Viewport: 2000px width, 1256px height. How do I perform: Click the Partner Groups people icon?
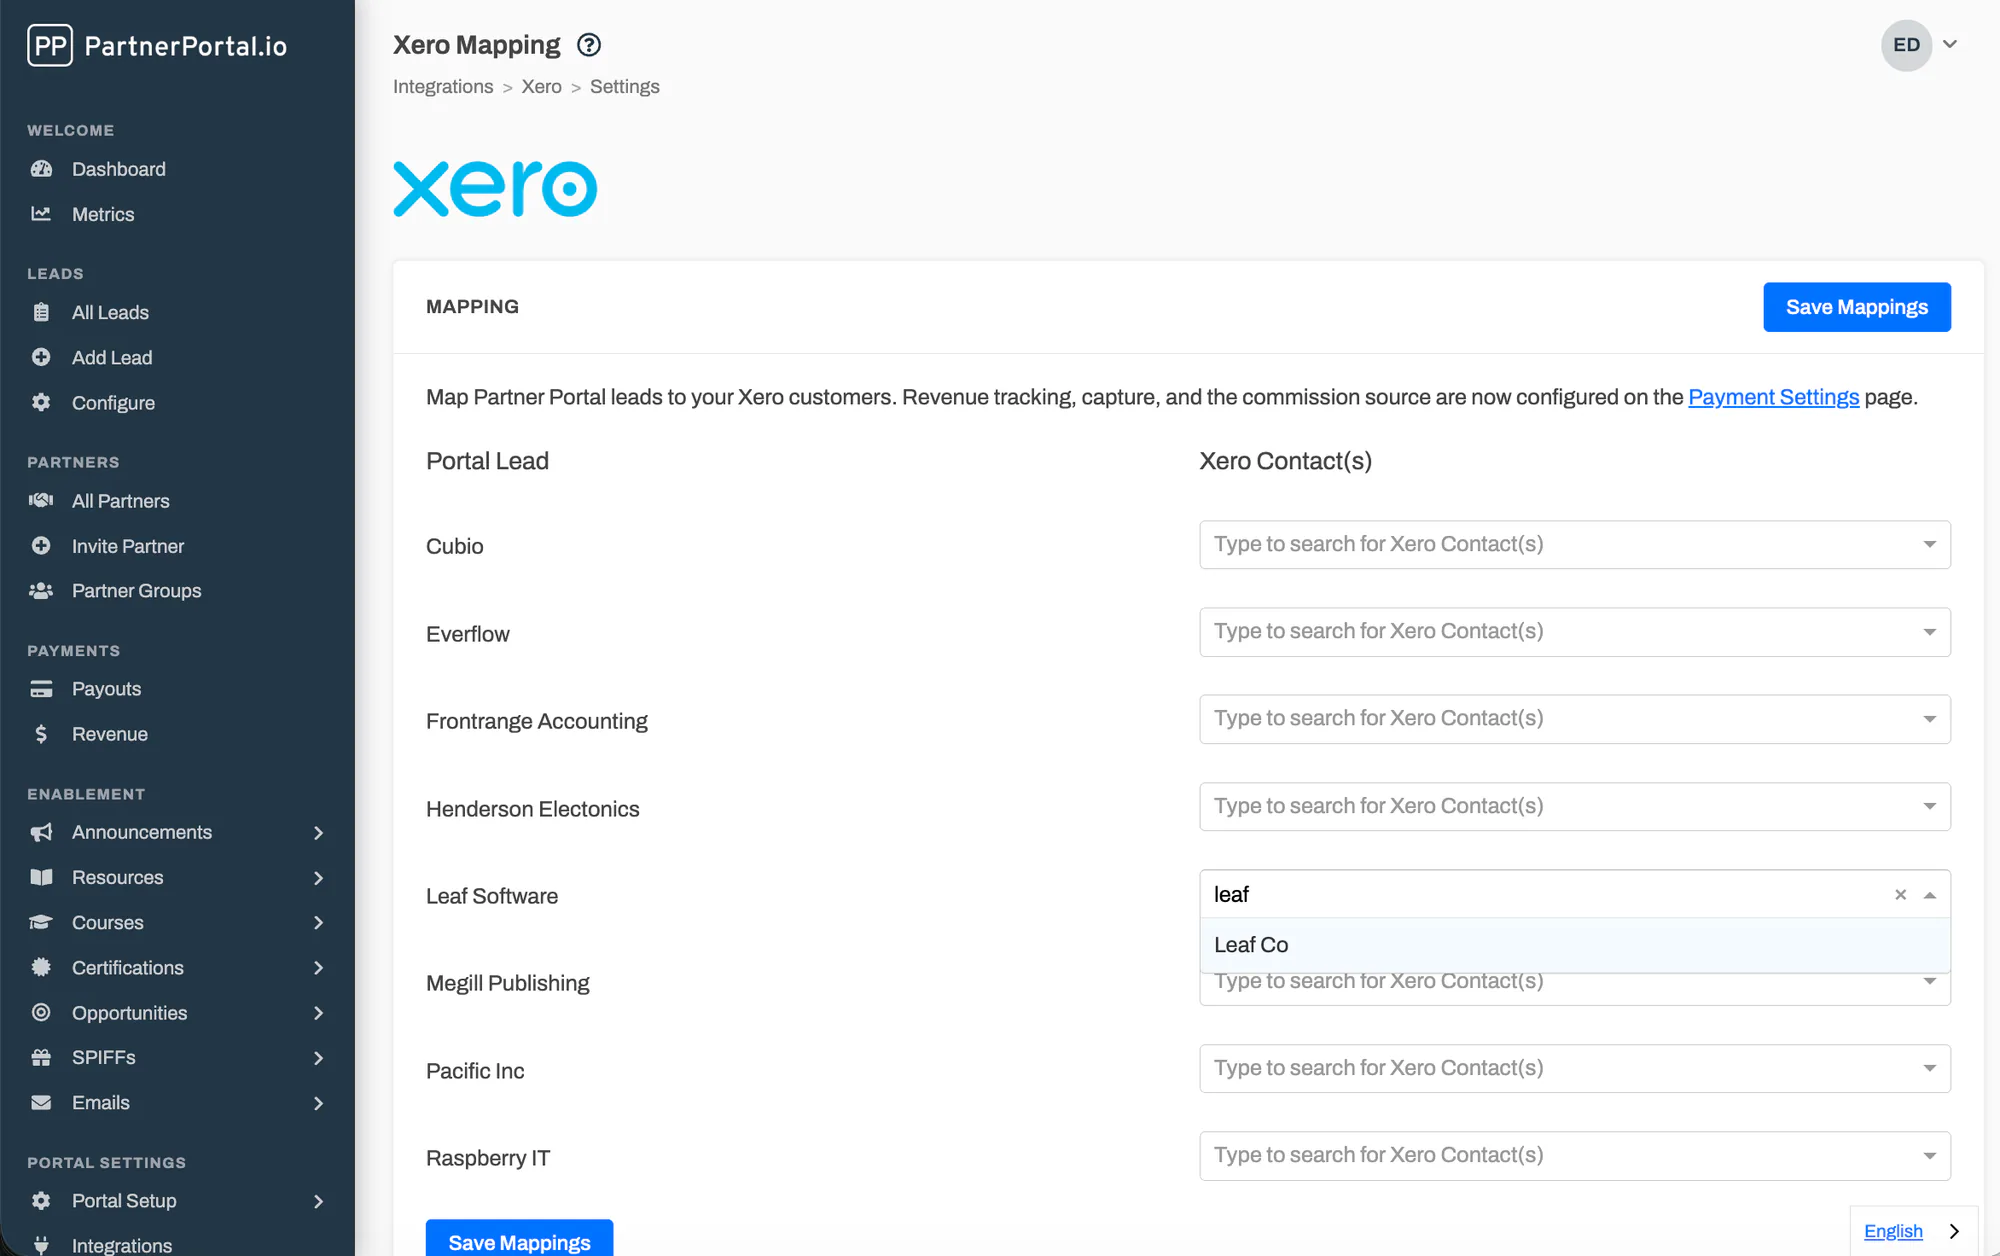point(41,591)
